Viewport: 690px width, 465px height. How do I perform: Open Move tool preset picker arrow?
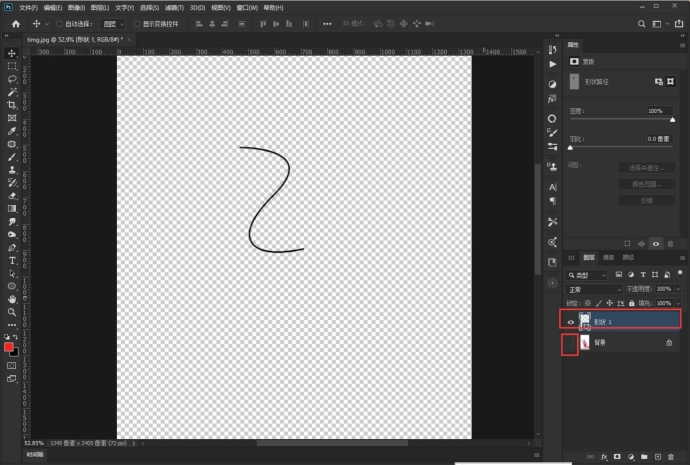point(47,24)
